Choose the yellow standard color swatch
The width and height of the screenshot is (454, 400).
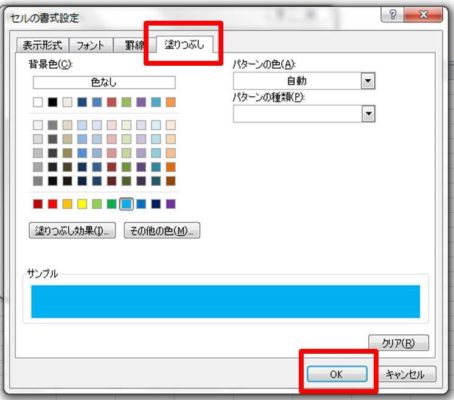pyautogui.click(x=82, y=204)
